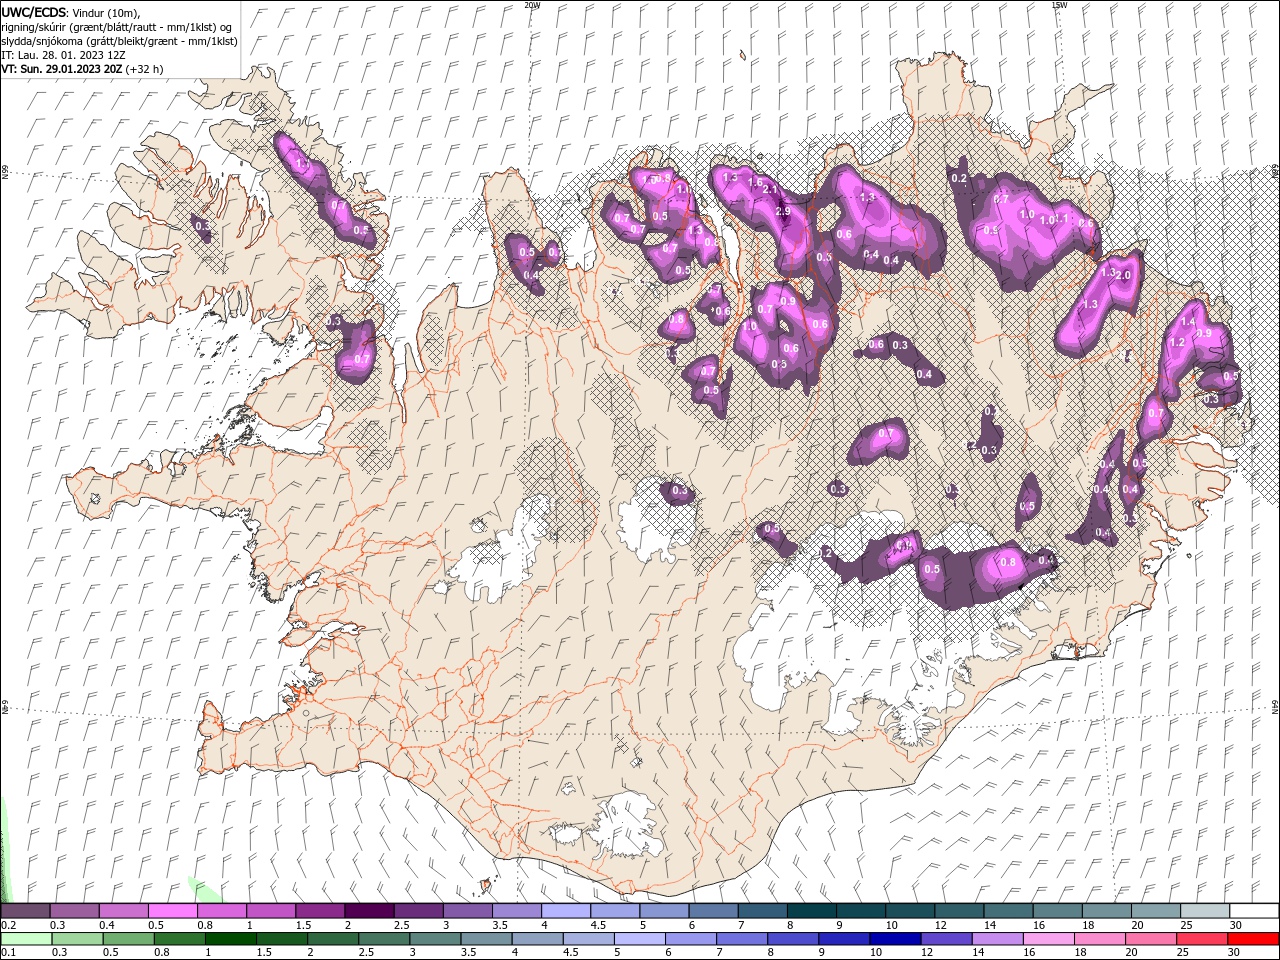Click the 2.0 snowfall value on the map

(x=1123, y=275)
